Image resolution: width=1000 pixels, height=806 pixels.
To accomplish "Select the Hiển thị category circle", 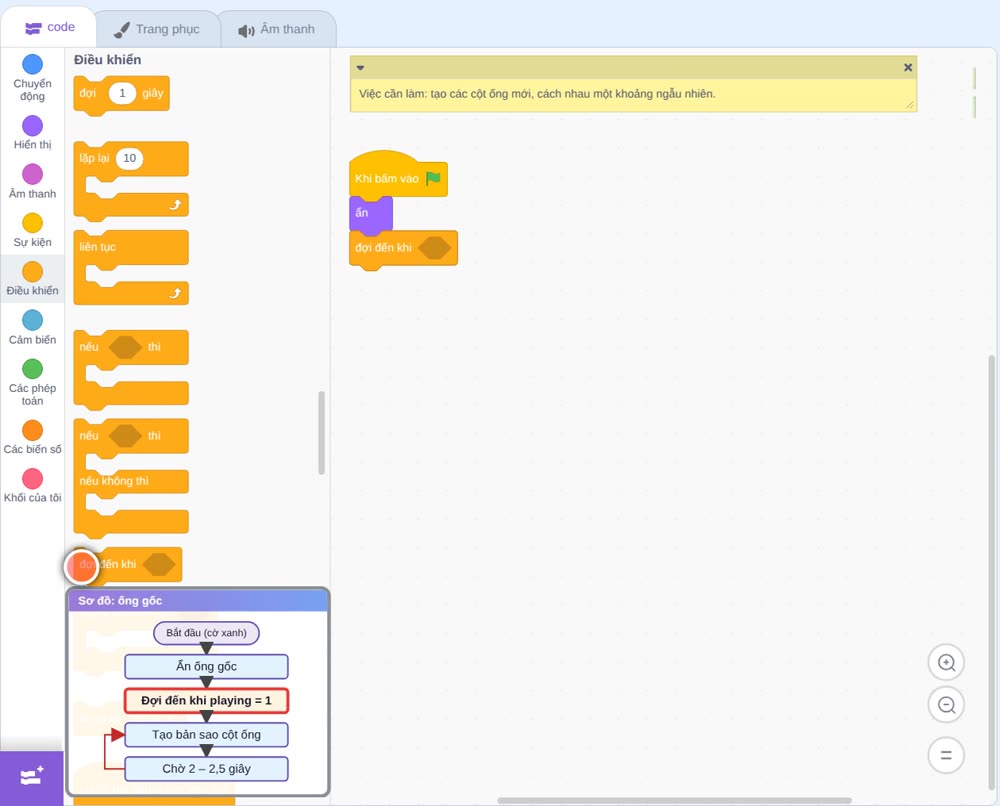I will 33,126.
